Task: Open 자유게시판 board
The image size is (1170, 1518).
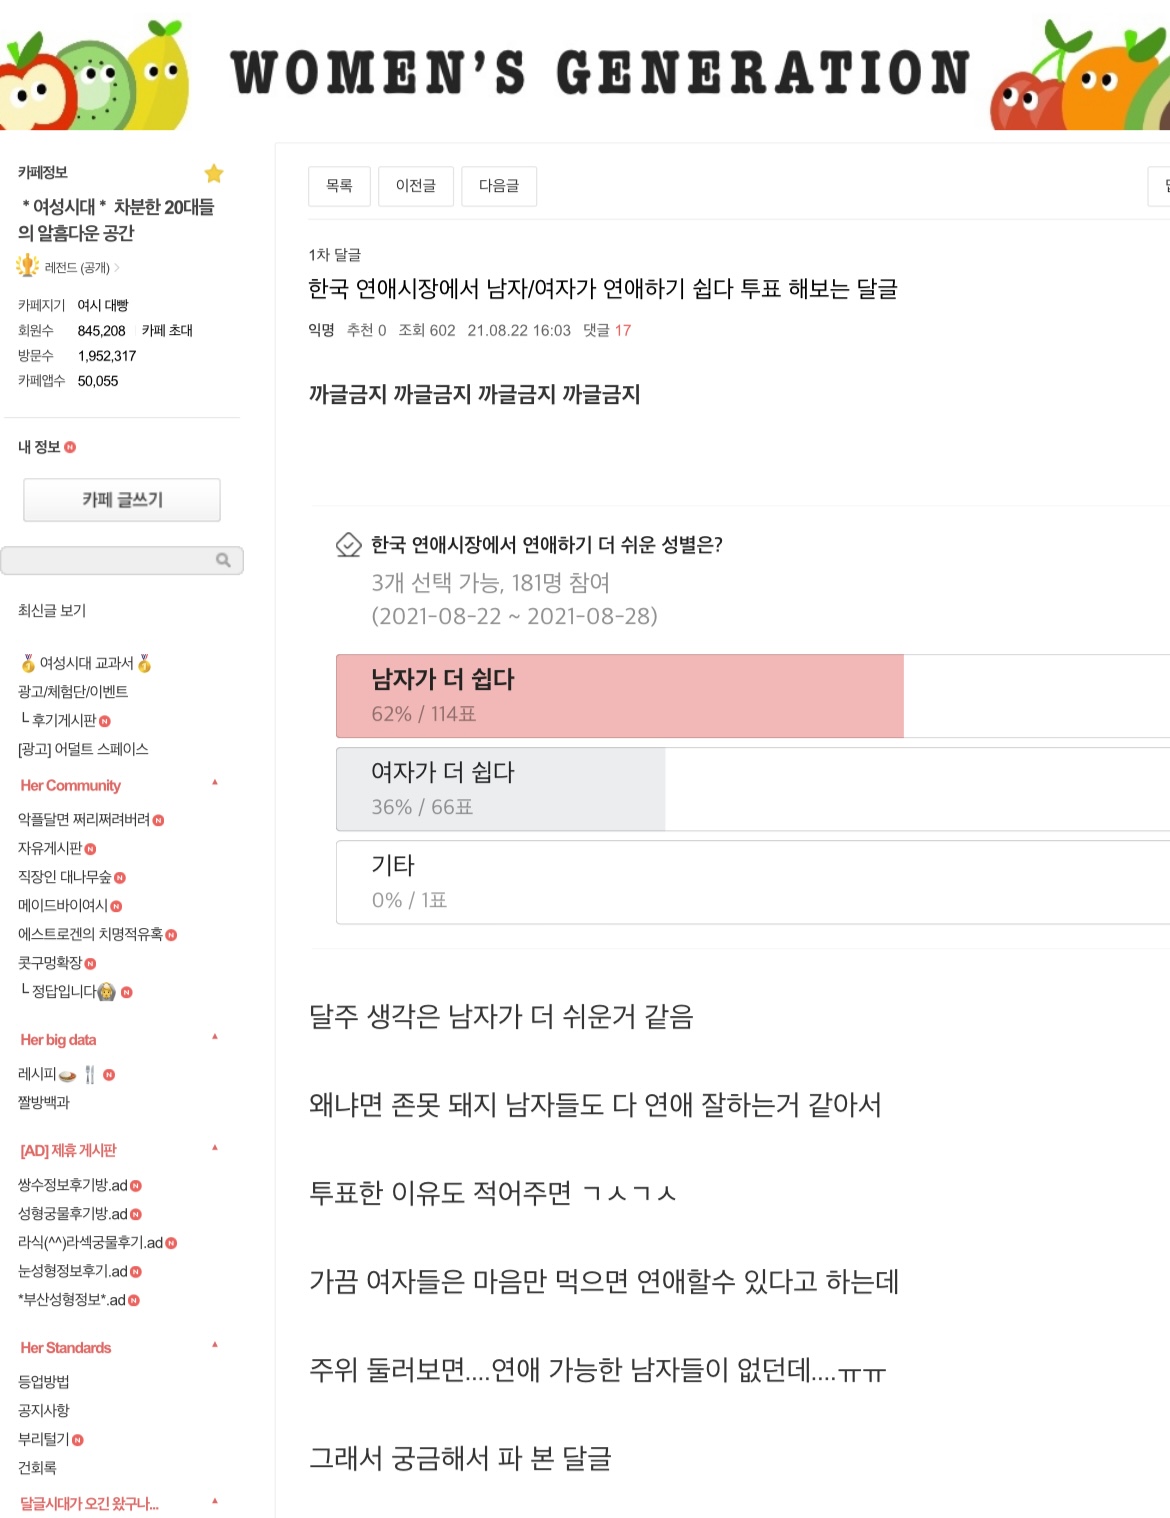Action: click(x=50, y=848)
